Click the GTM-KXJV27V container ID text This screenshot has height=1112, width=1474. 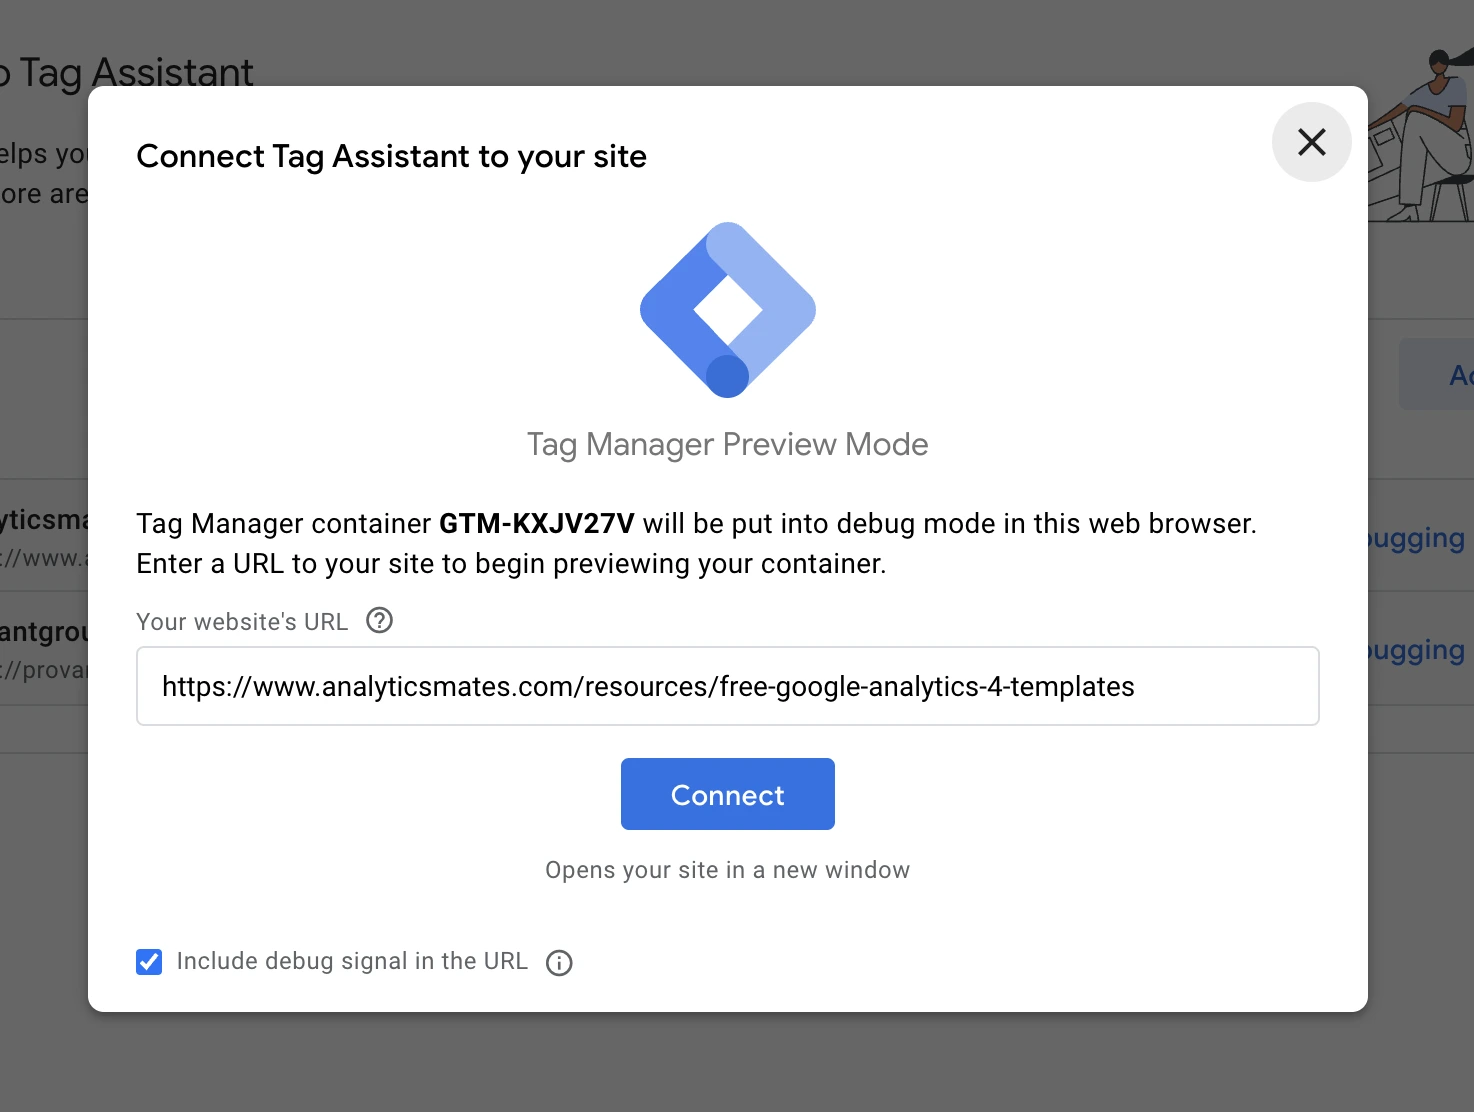(537, 524)
